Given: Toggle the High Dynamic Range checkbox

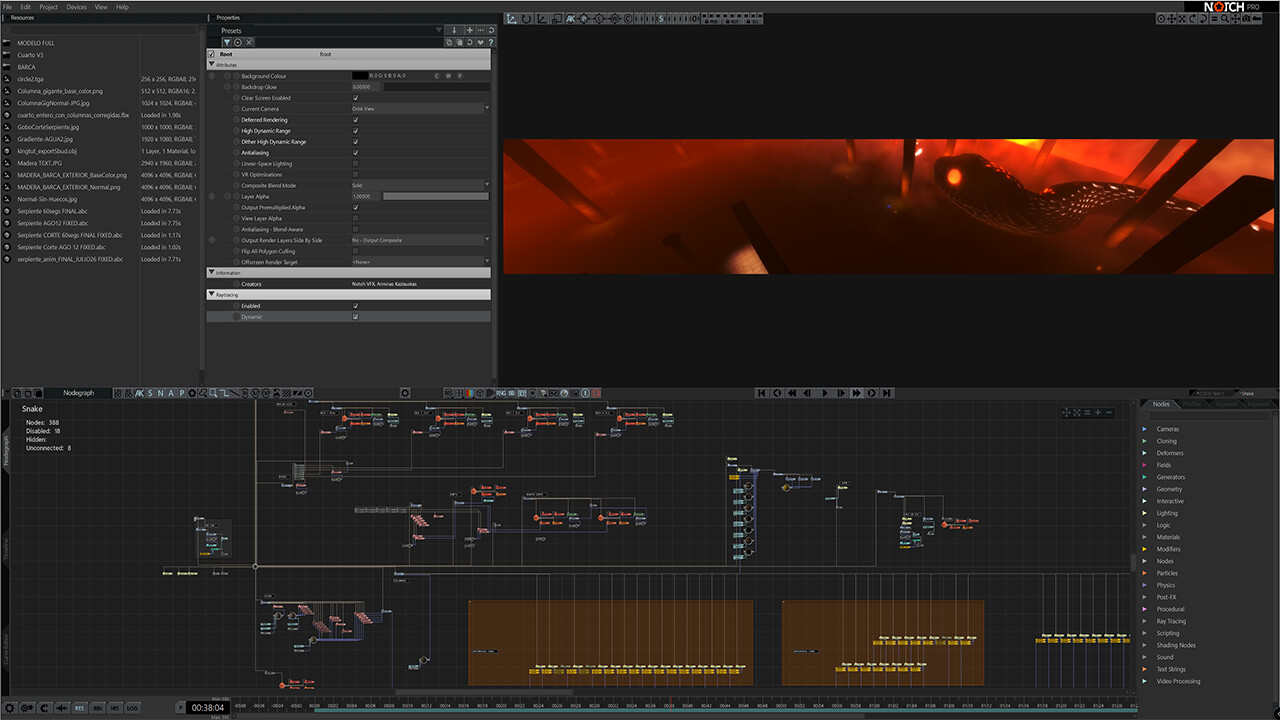Looking at the screenshot, I should [x=356, y=131].
